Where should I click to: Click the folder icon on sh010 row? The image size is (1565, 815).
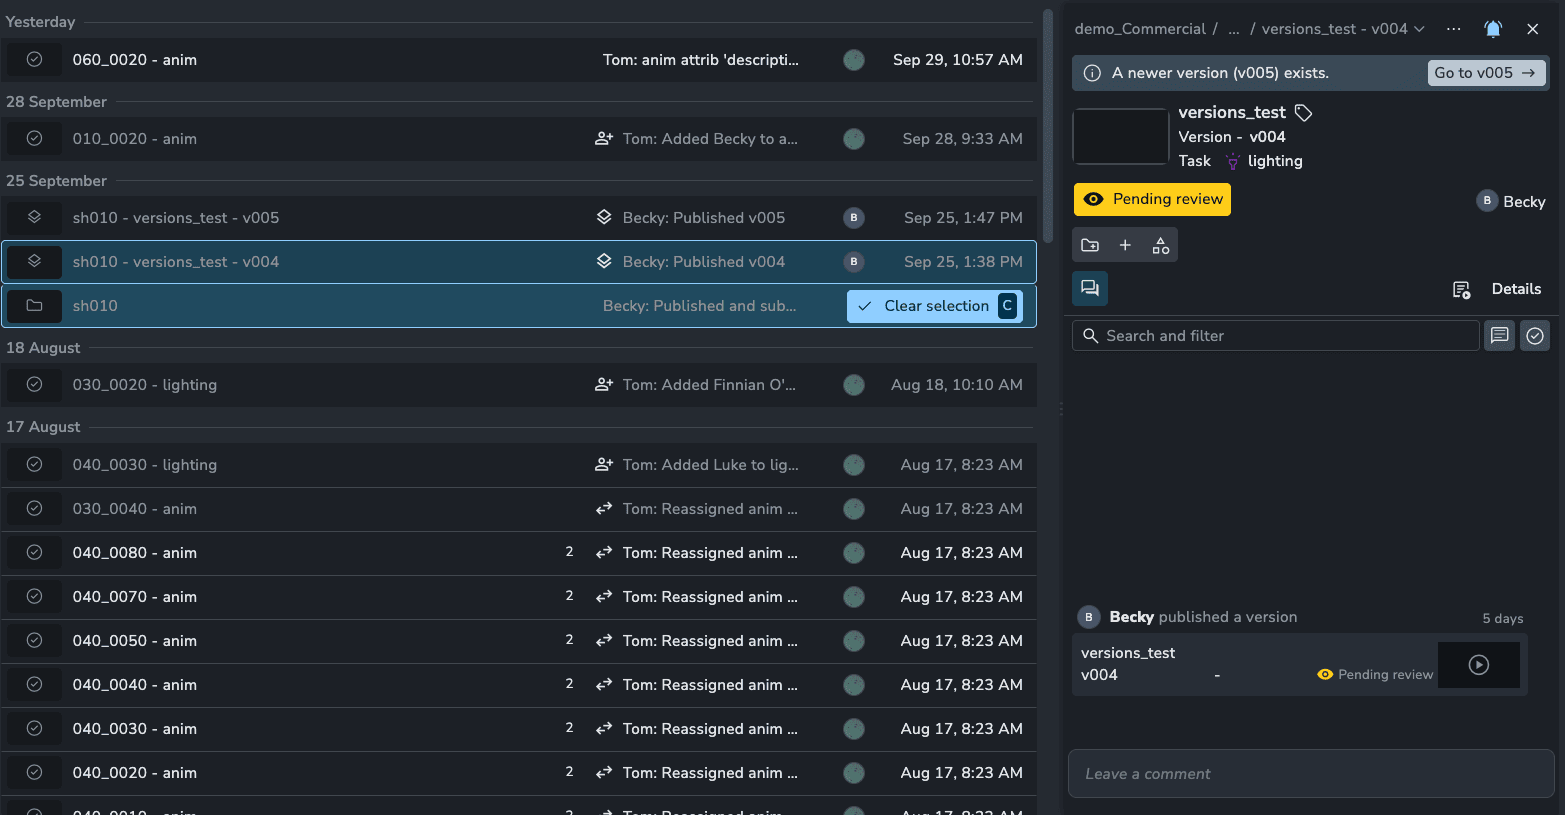(34, 306)
